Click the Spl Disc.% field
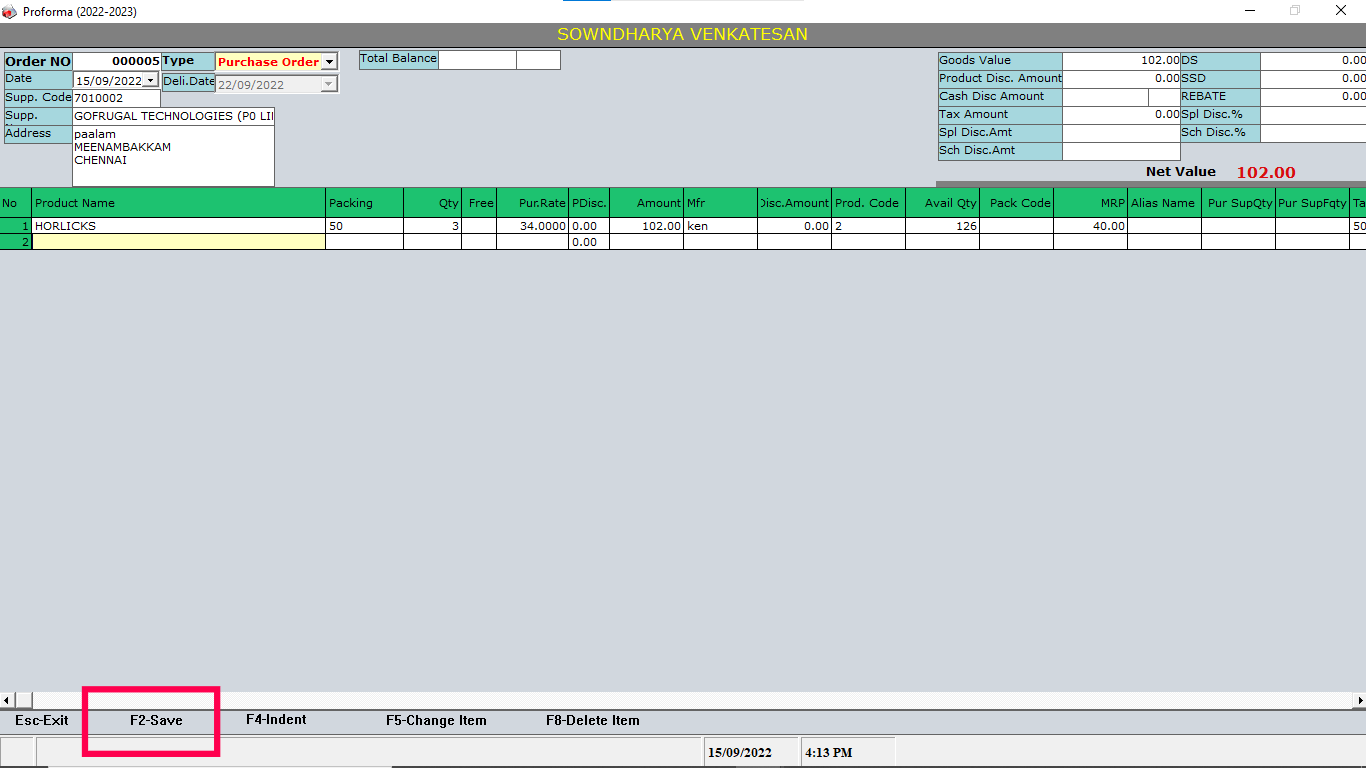The height and width of the screenshot is (768, 1366). (x=1313, y=115)
